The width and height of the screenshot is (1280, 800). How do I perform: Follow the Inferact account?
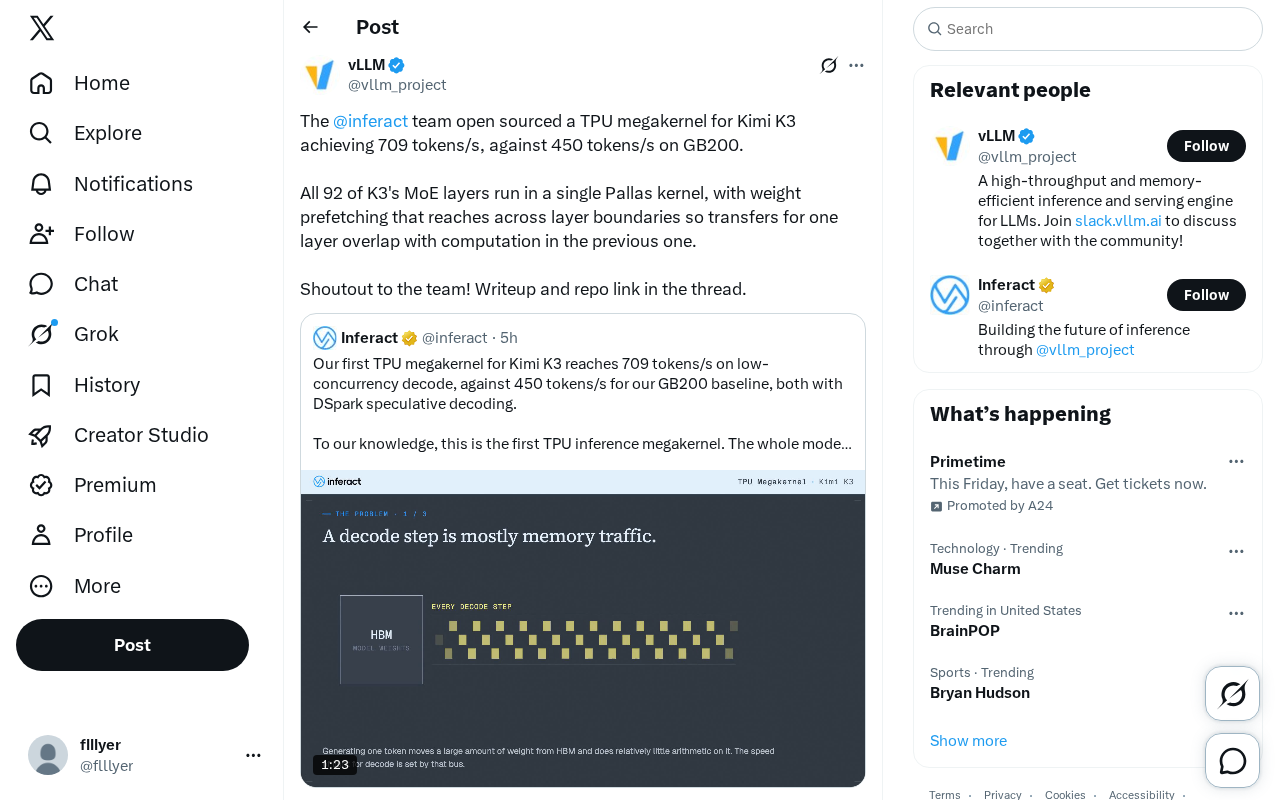1206,295
